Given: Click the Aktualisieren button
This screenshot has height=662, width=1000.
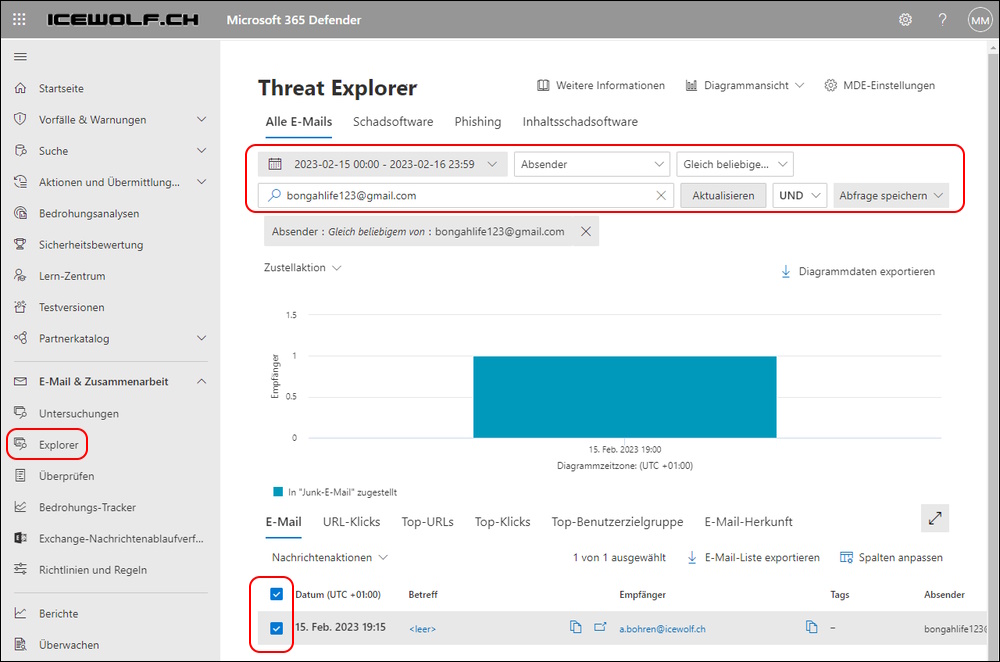Looking at the screenshot, I should coord(723,196).
